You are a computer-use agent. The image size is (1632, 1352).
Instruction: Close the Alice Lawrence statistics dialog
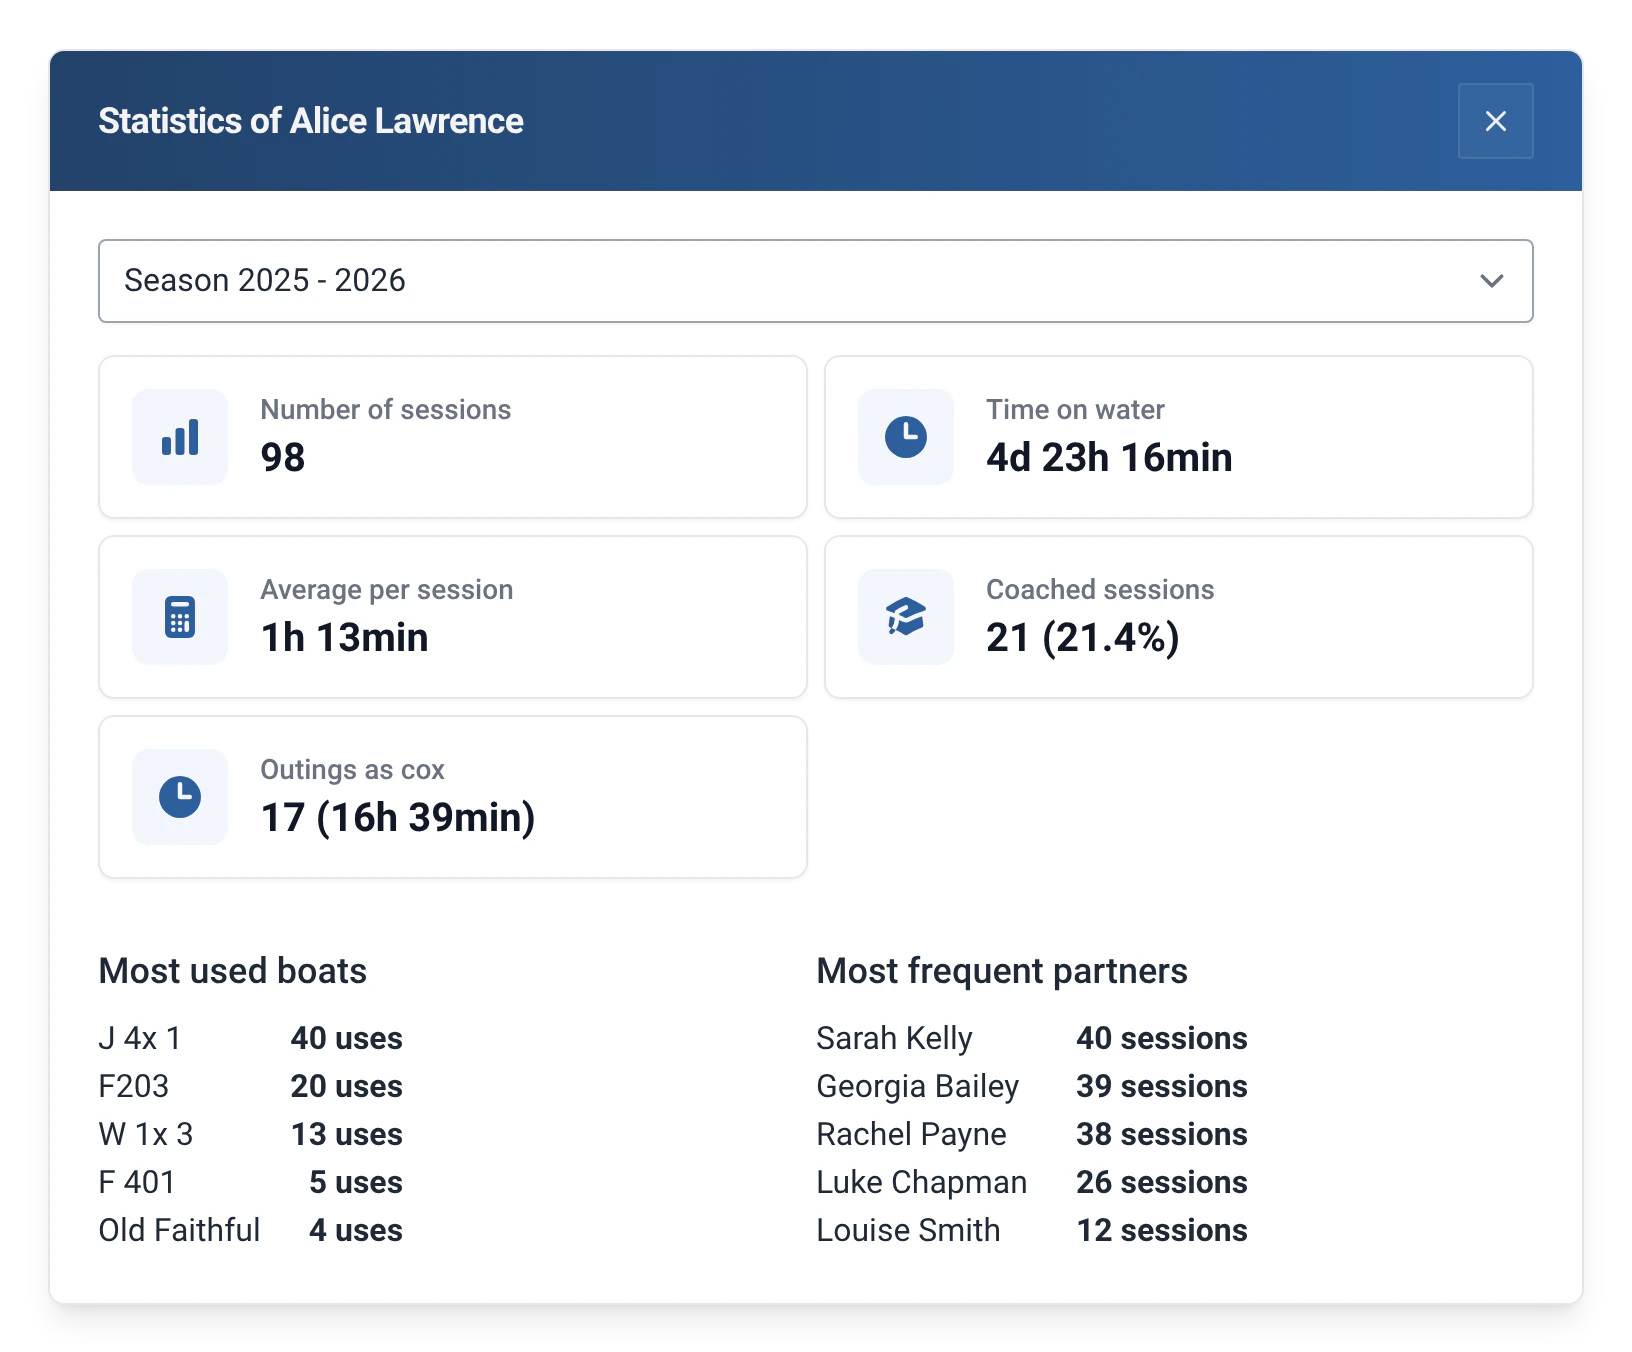tap(1495, 121)
